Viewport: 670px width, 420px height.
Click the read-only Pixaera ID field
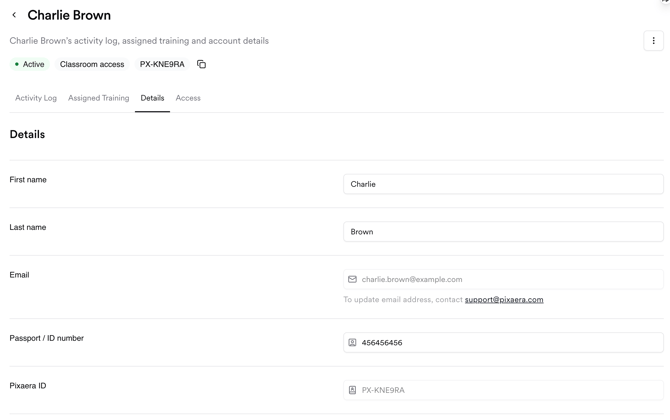(x=510, y=390)
